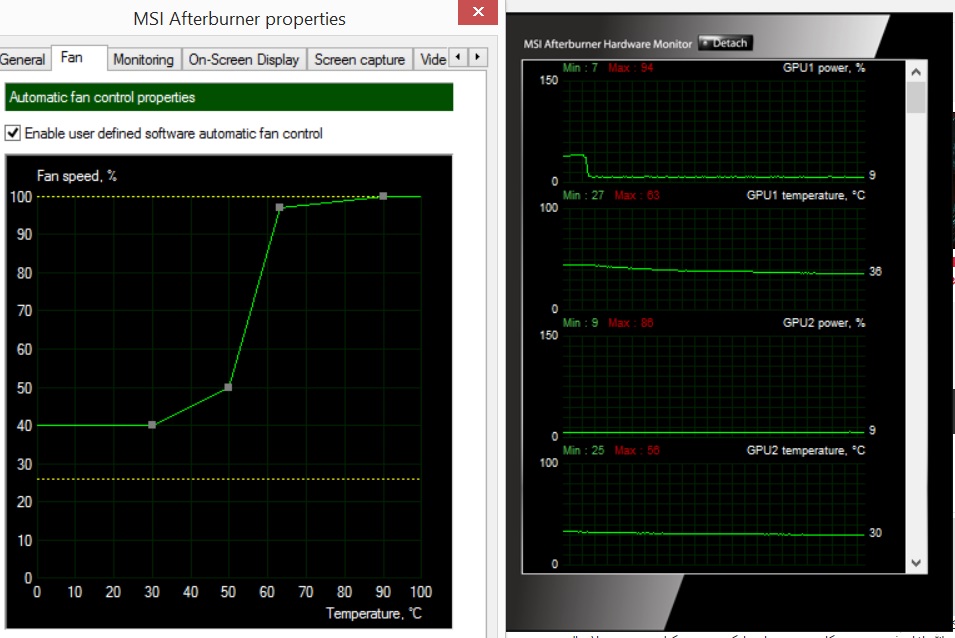This screenshot has height=638, width=955.
Task: Select the fan curve node at 50°C
Action: coord(228,387)
